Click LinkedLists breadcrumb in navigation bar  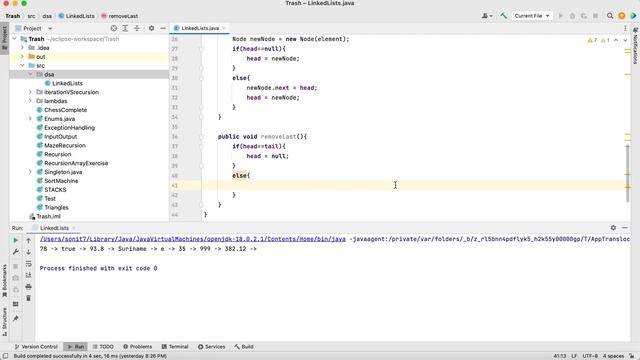coord(76,16)
